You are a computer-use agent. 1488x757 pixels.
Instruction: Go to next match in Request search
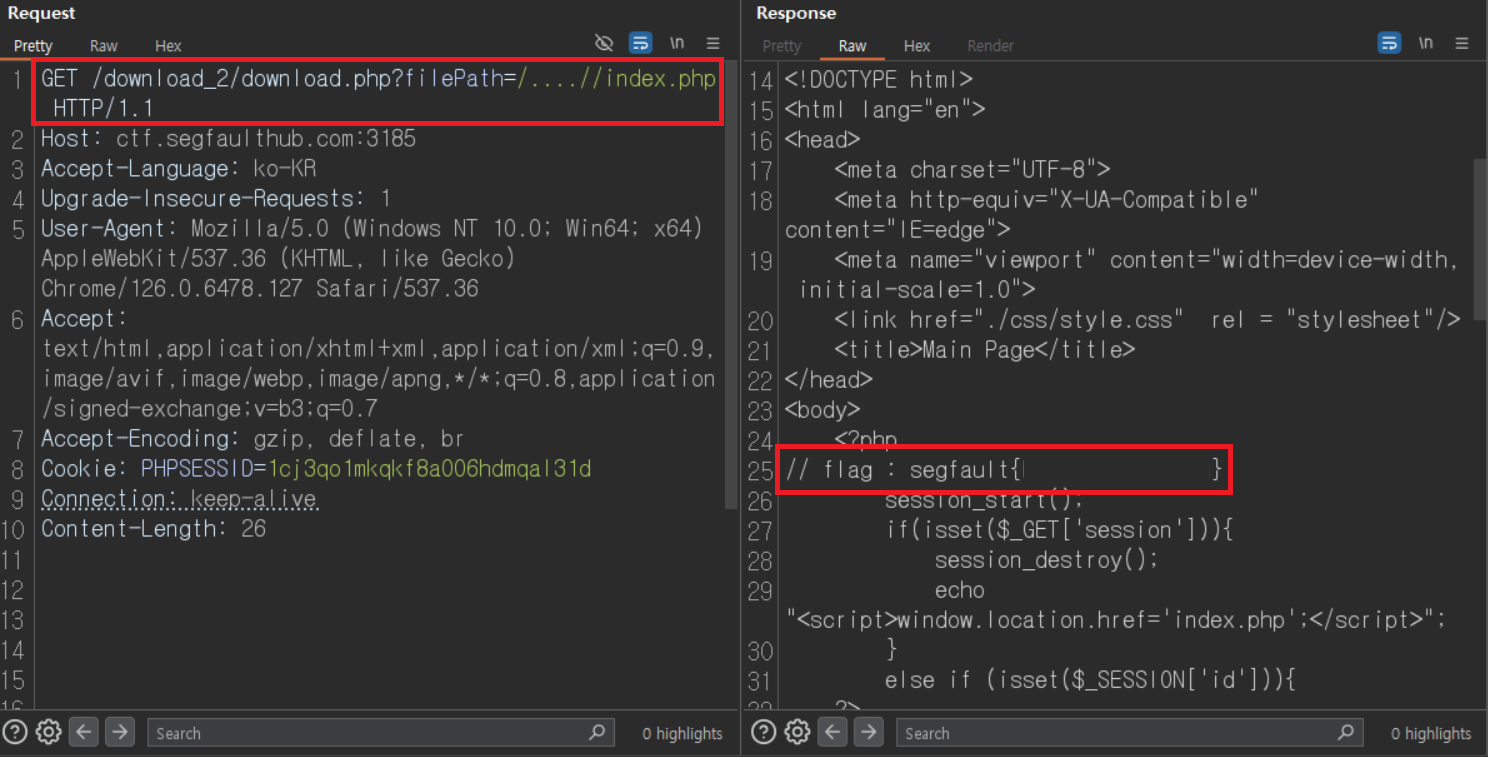click(x=120, y=732)
